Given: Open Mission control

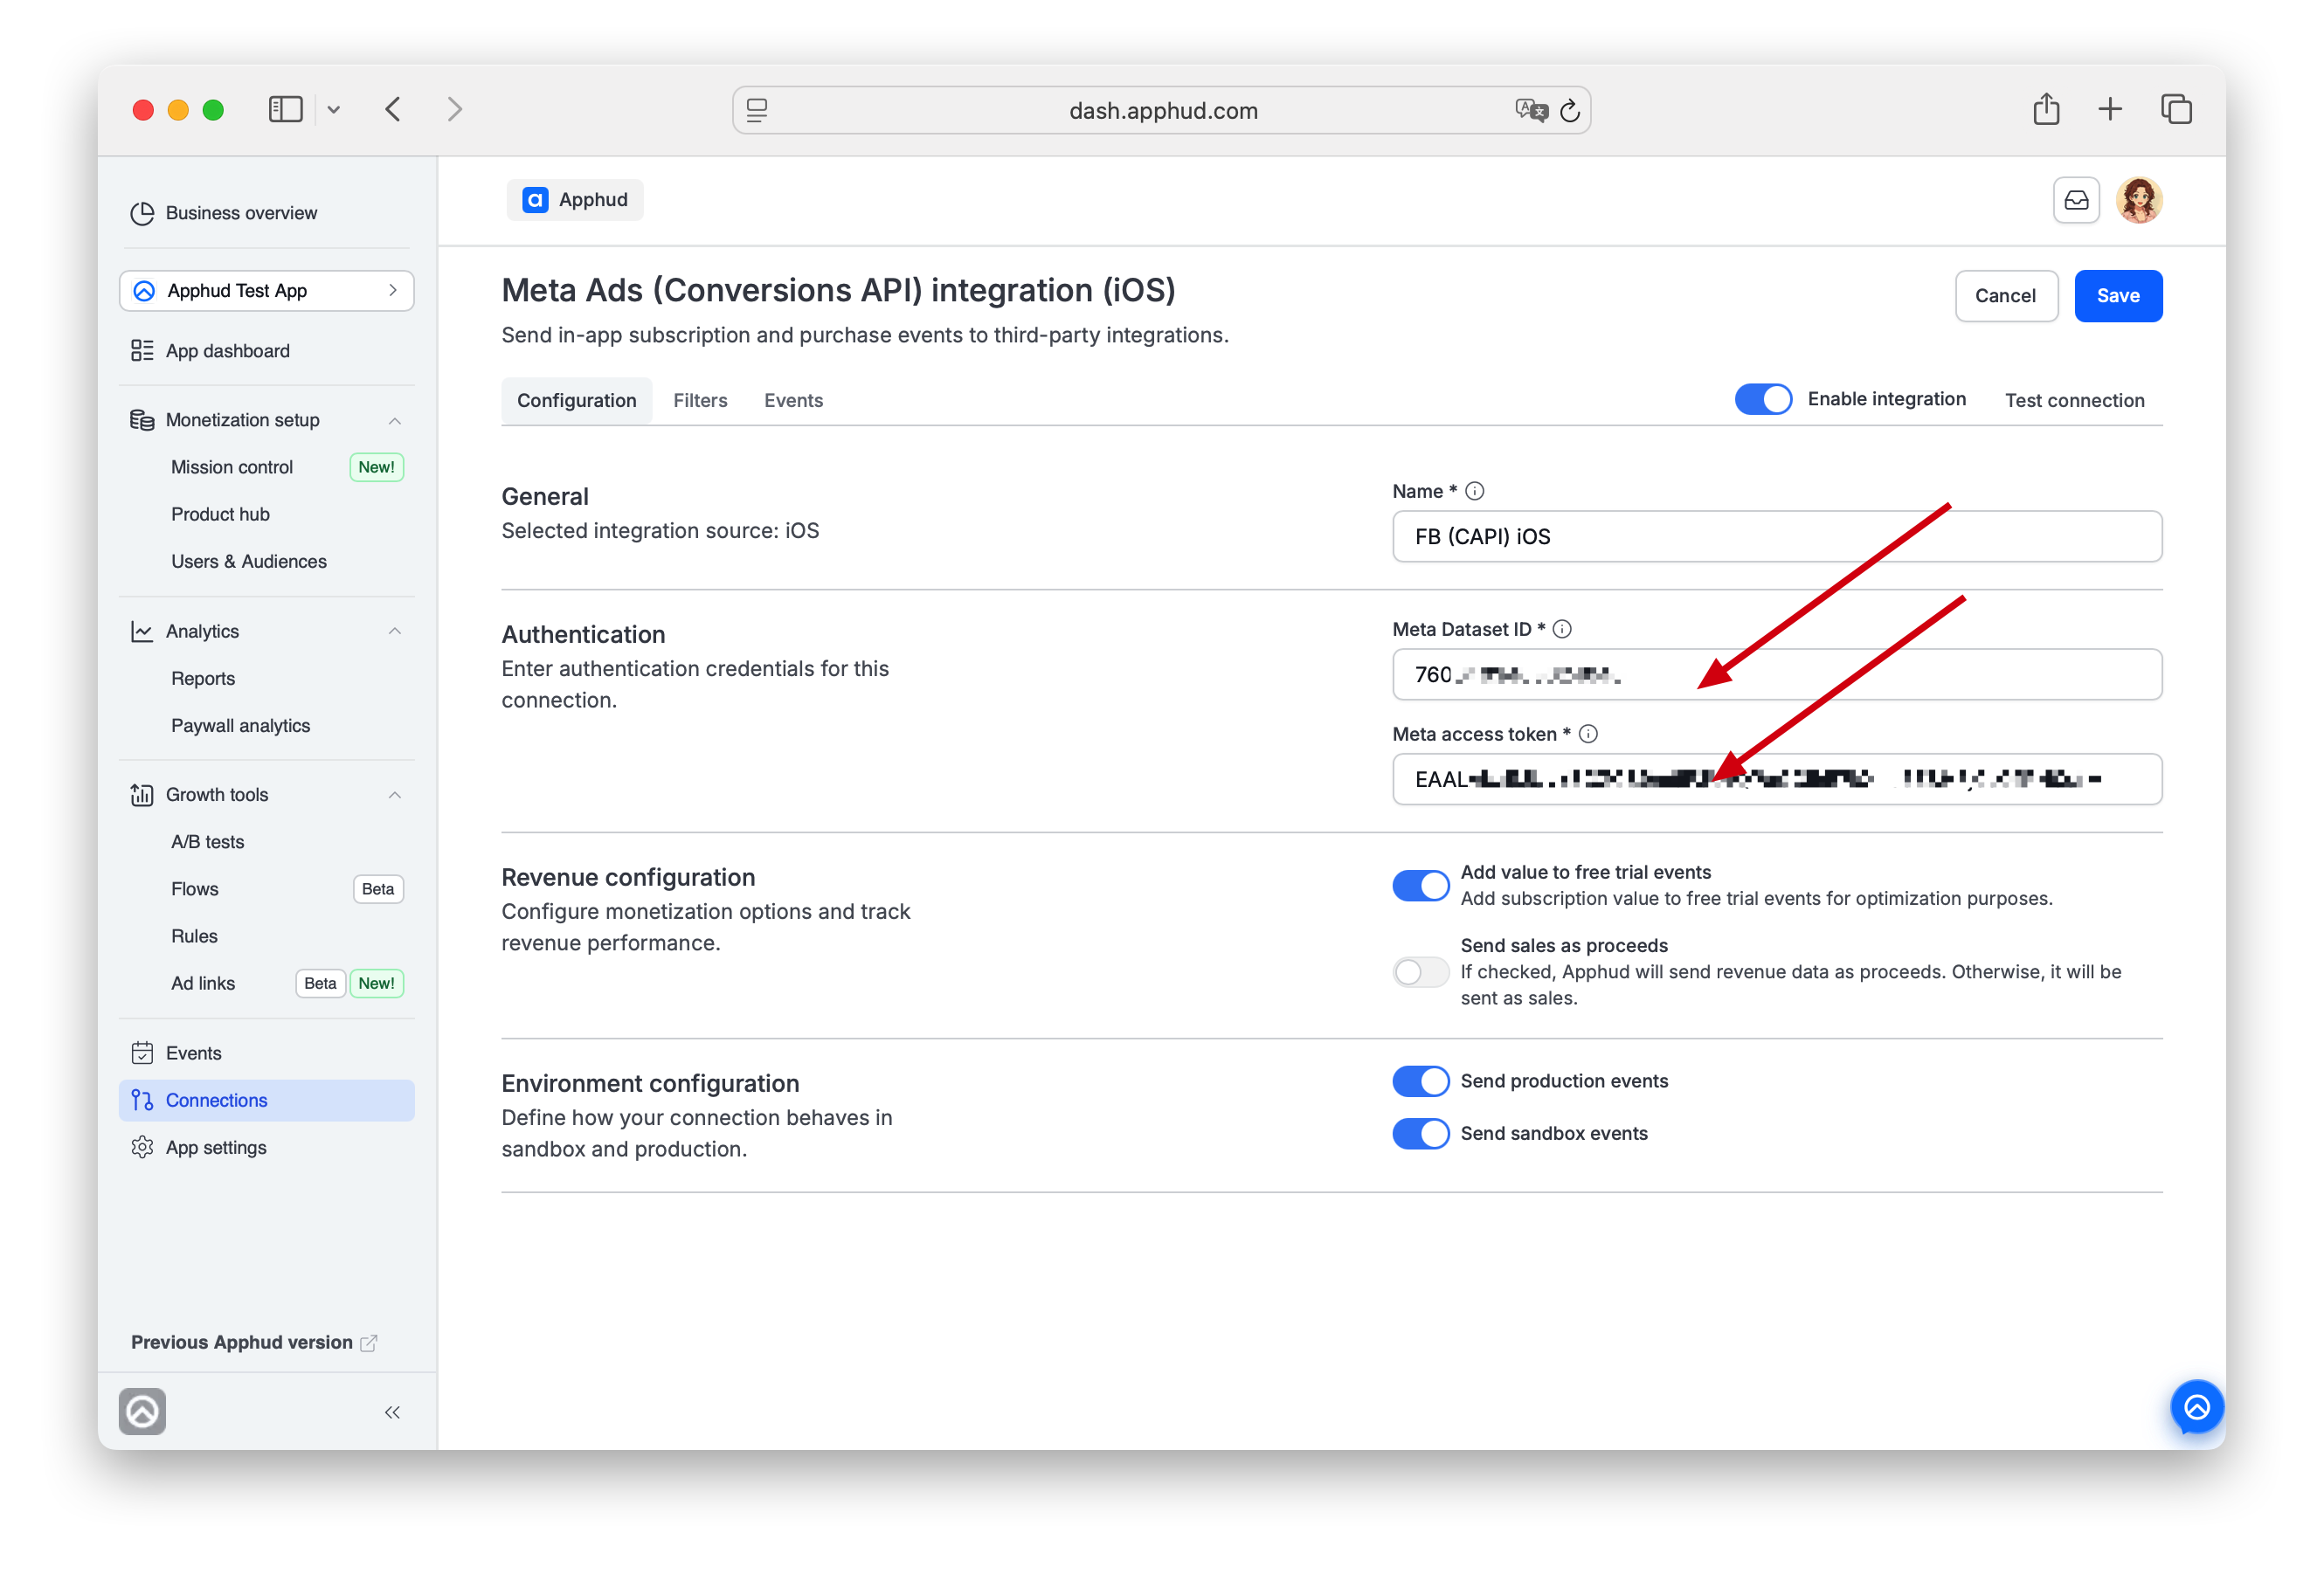Looking at the screenshot, I should click(x=232, y=467).
